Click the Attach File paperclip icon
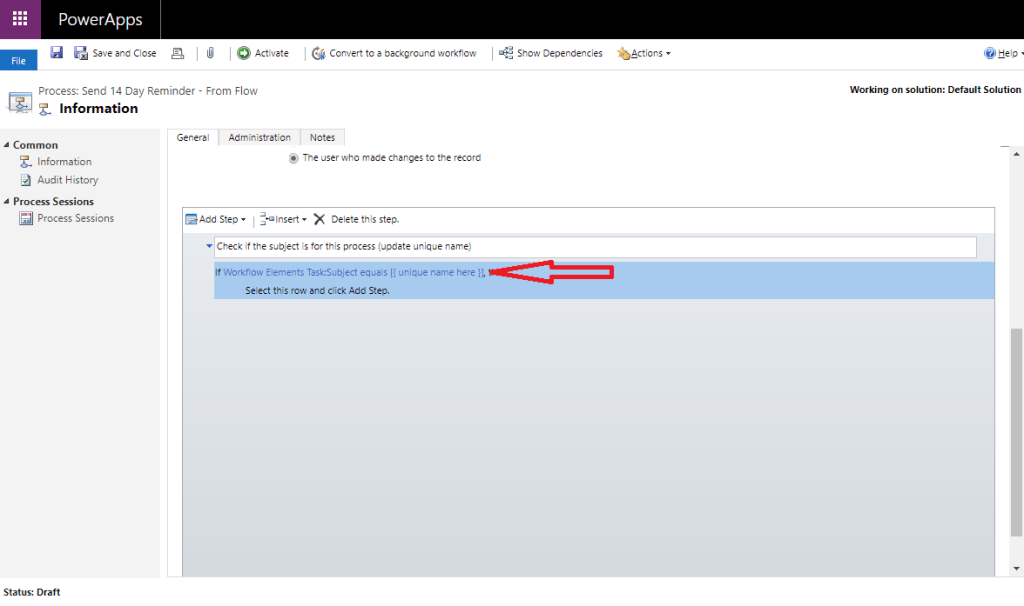Viewport: 1024px width, 606px height. 210,52
